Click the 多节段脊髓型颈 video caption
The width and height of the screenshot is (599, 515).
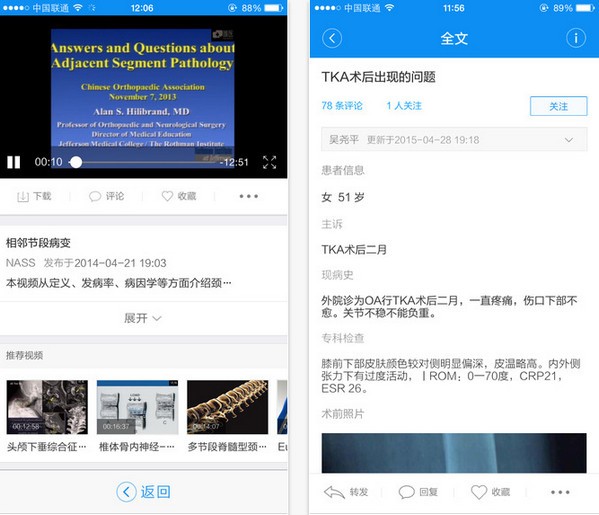tap(227, 447)
